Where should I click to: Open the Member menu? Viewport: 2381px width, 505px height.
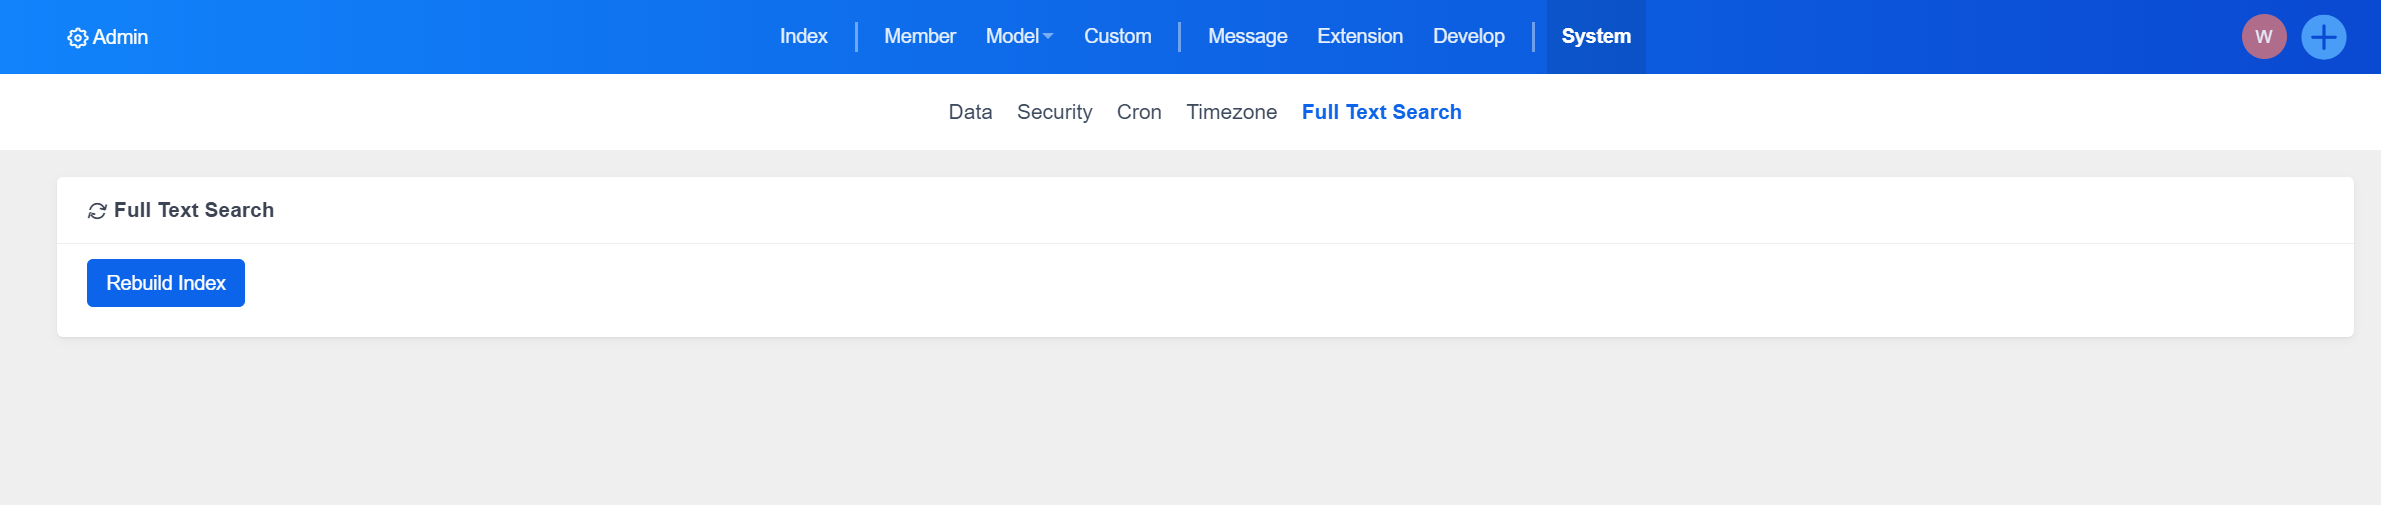(x=919, y=37)
